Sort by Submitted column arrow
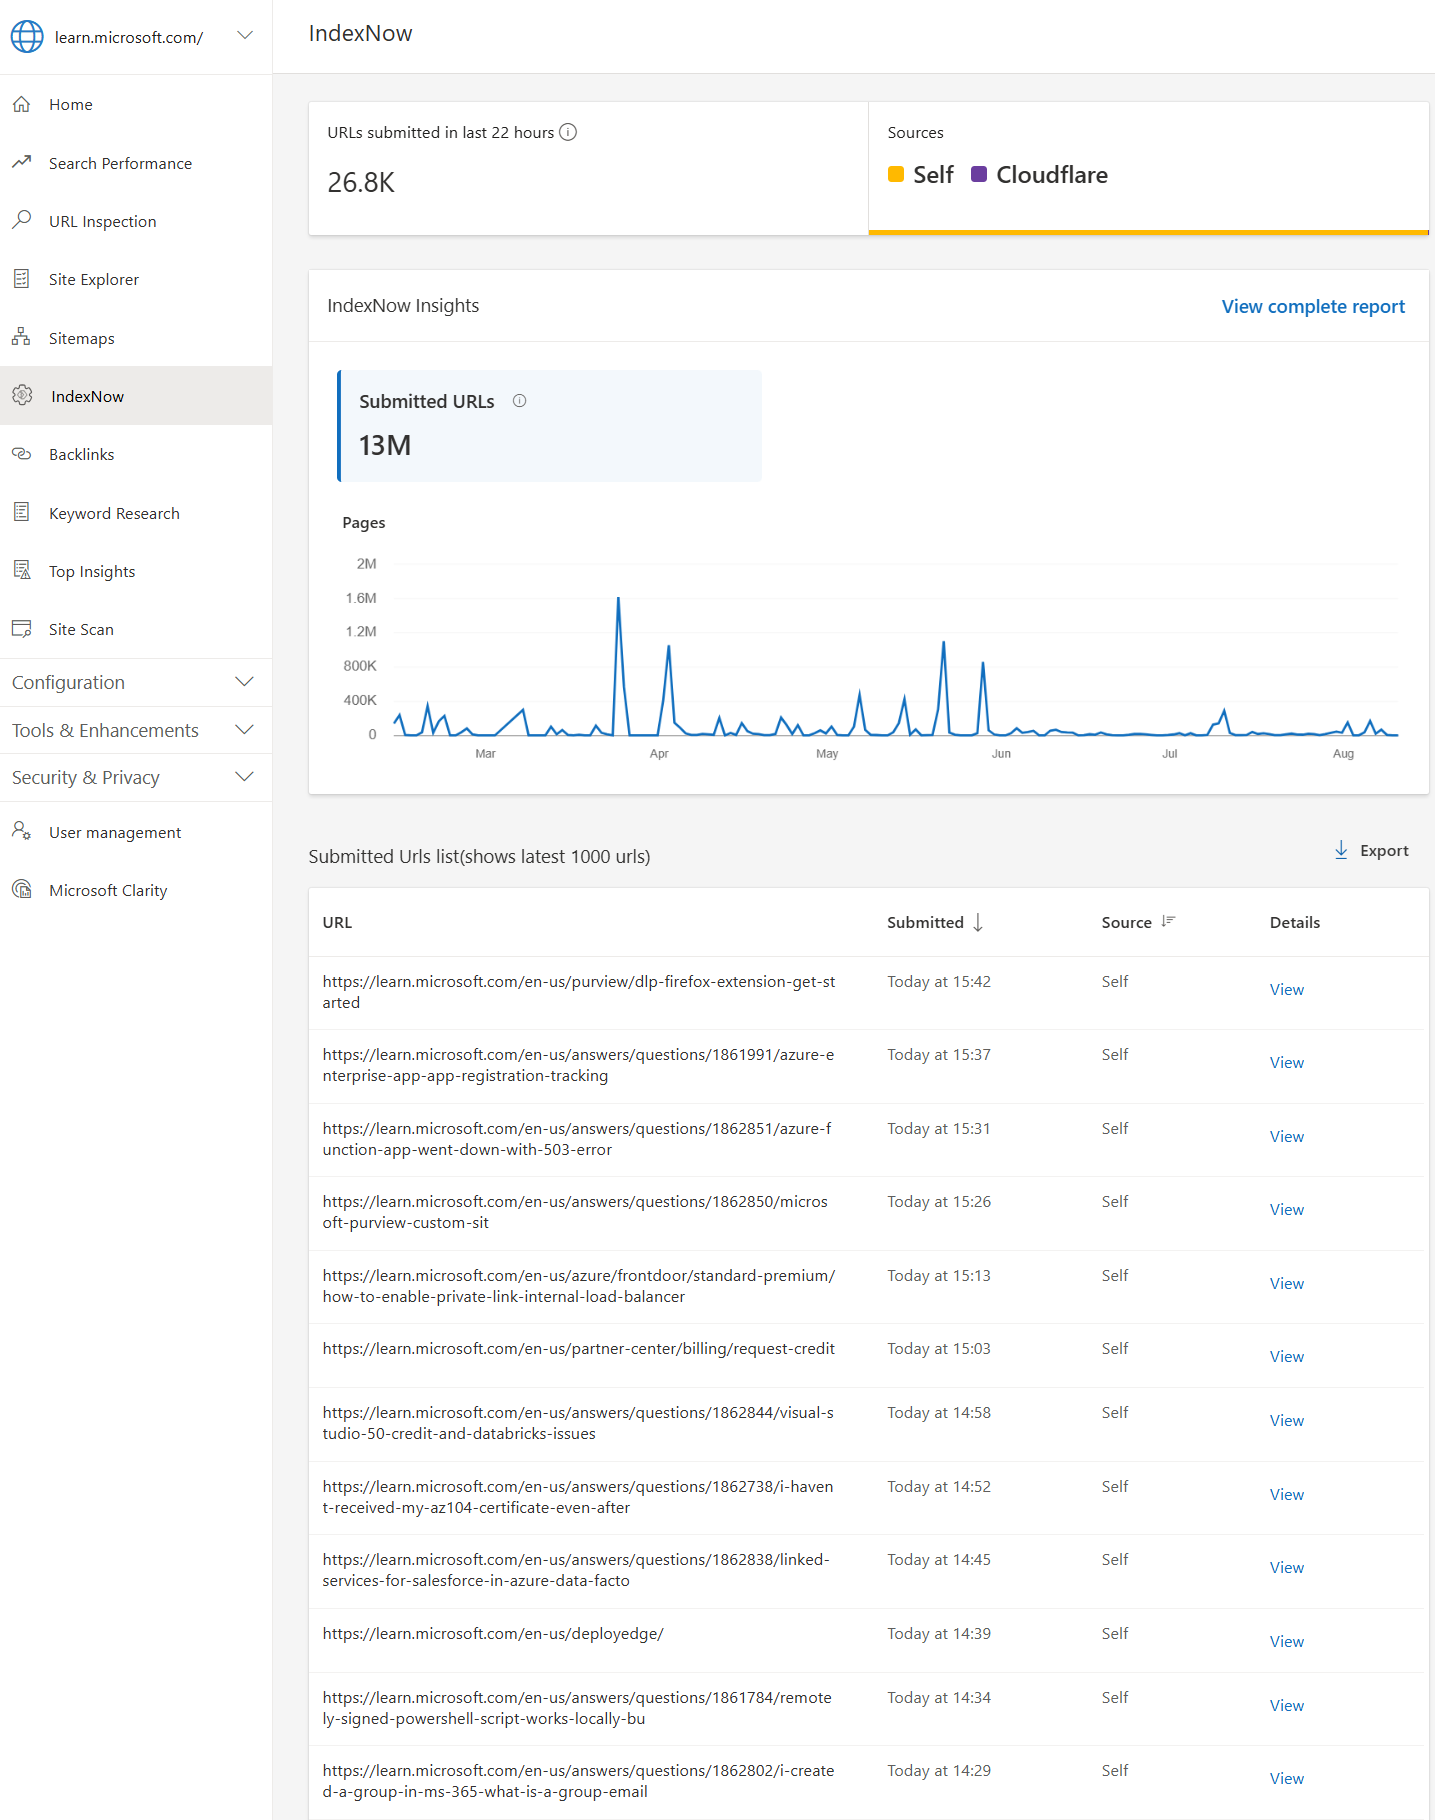Image resolution: width=1435 pixels, height=1820 pixels. coord(978,922)
